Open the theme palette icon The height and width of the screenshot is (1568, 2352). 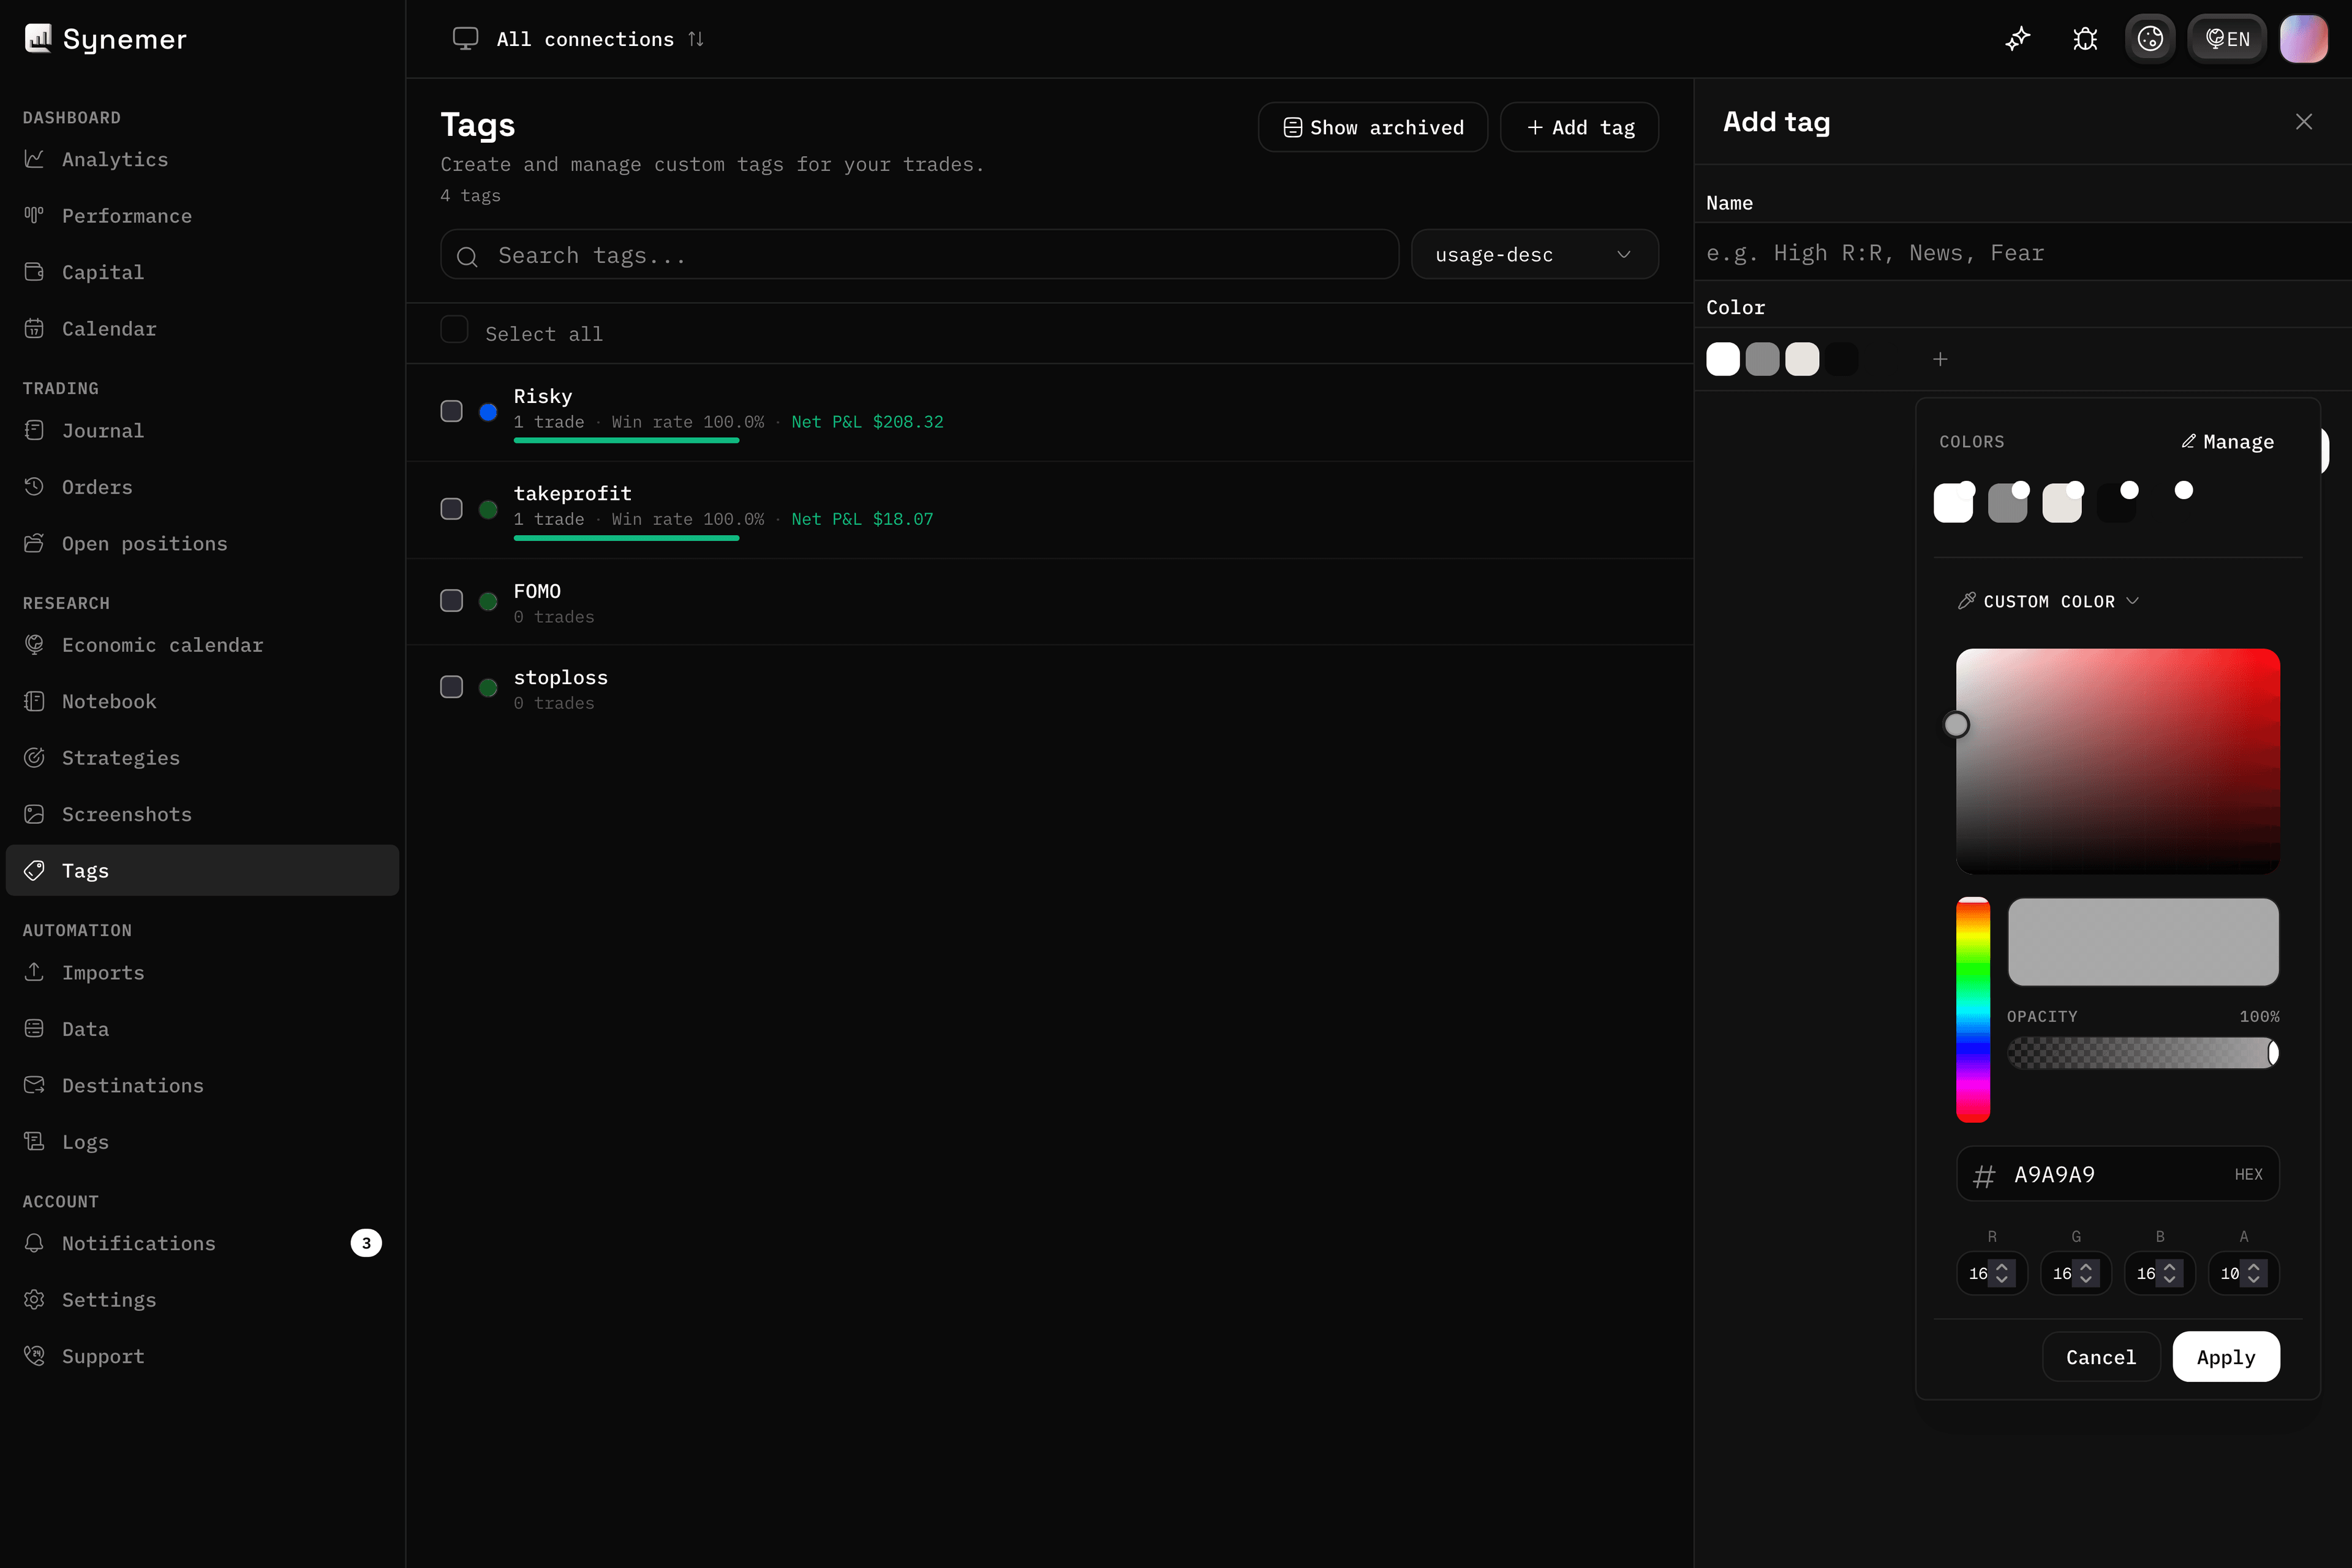[x=2150, y=39]
